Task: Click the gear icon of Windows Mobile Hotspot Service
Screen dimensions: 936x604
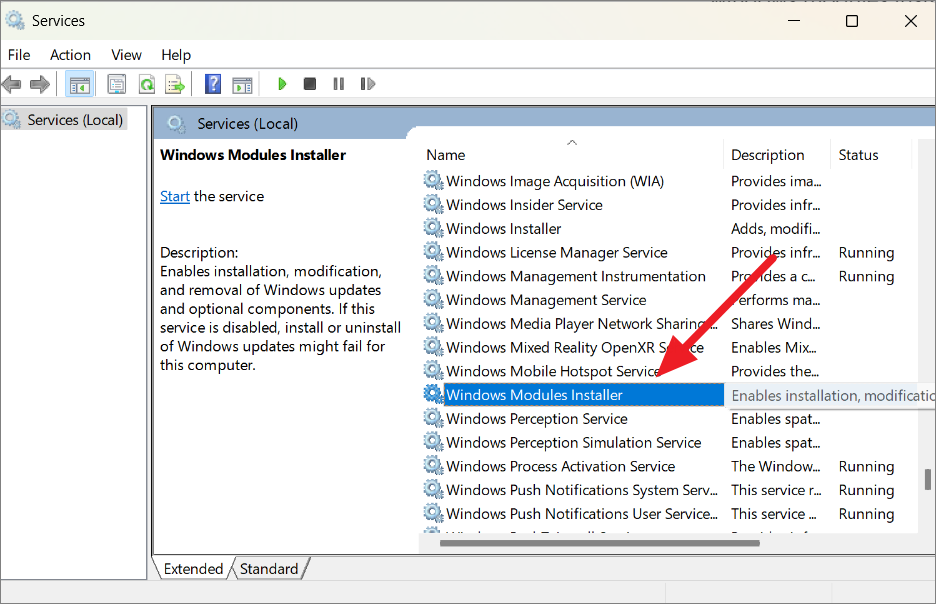Action: 433,371
